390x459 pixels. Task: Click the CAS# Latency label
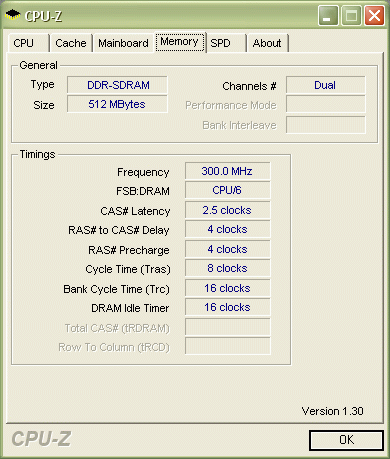(x=135, y=211)
